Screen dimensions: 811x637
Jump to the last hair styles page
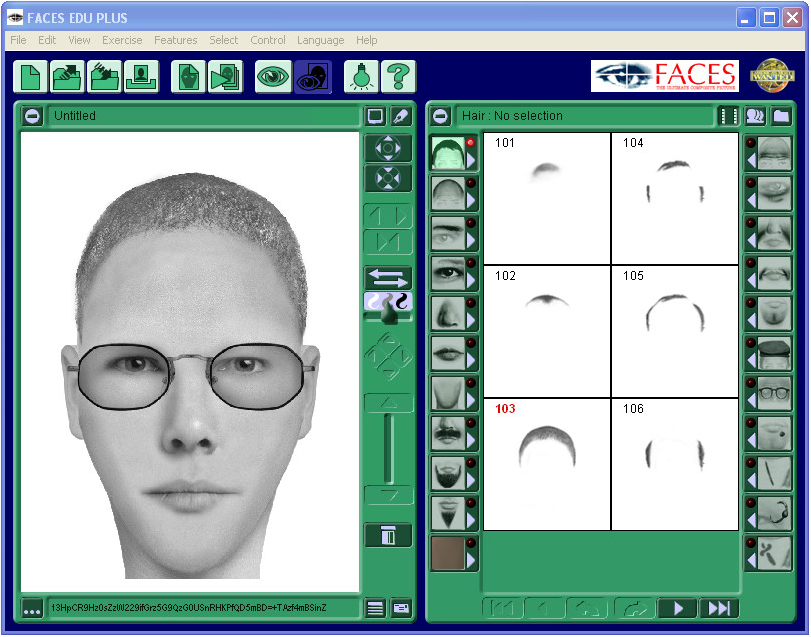click(x=718, y=608)
